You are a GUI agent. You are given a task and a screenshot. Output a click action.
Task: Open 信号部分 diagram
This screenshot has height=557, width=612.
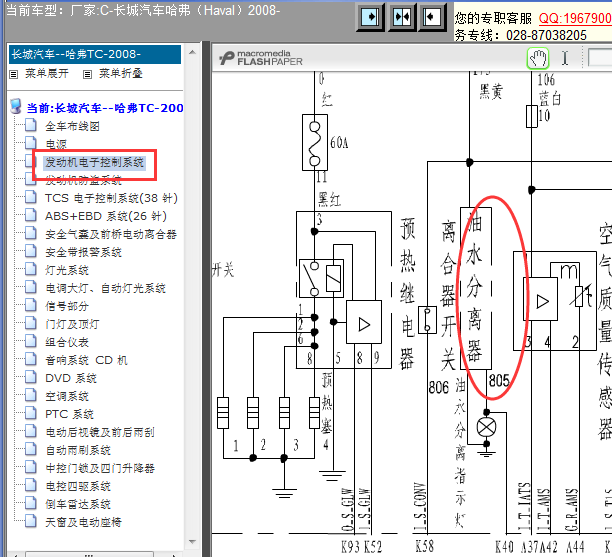point(67,306)
